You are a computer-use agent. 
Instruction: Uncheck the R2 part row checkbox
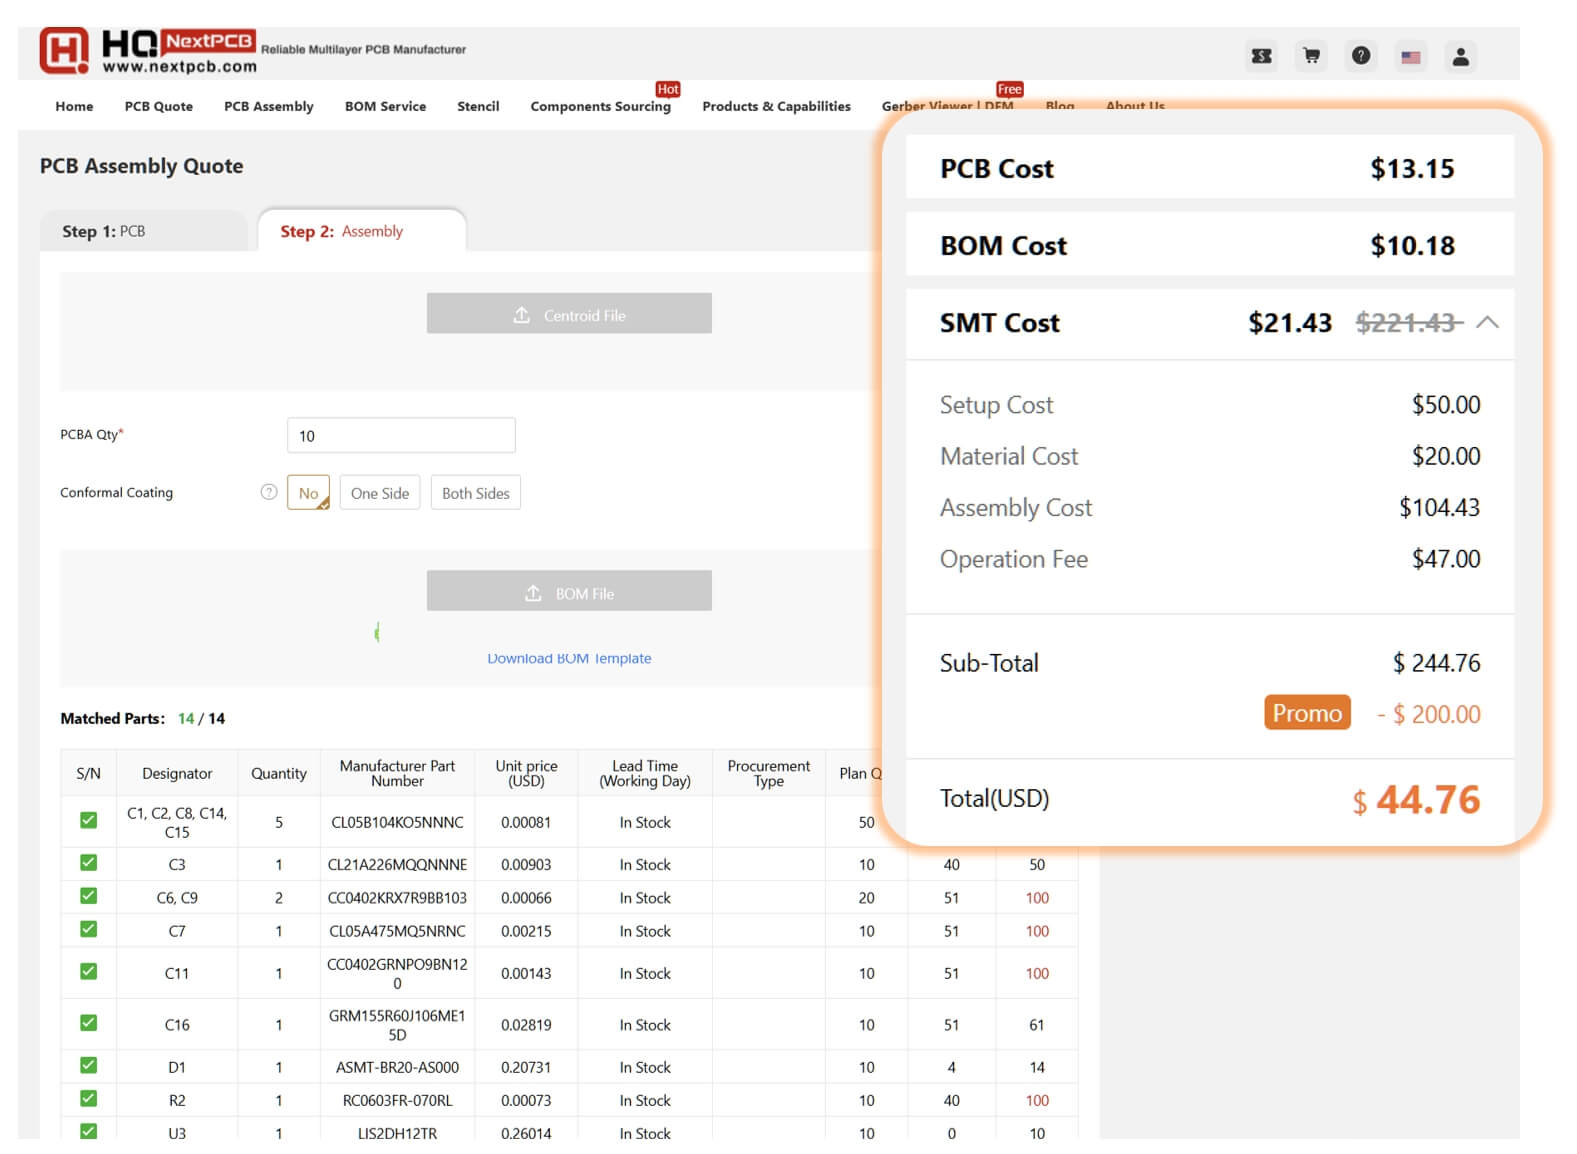tap(89, 1099)
